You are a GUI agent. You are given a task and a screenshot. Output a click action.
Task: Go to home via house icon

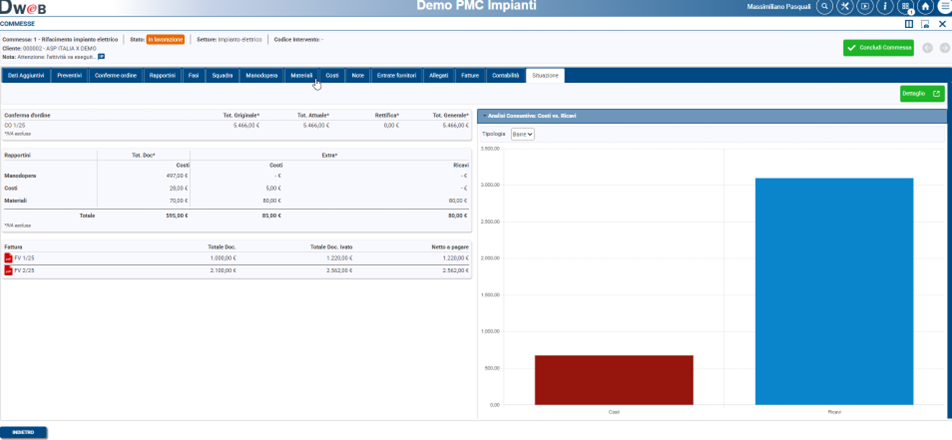[926, 7]
